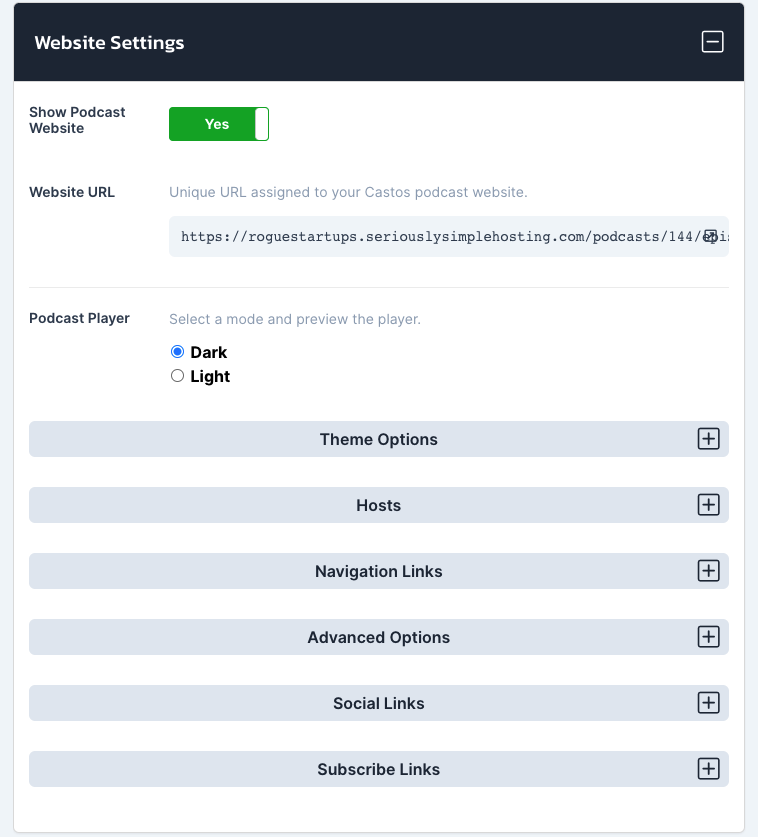758x837 pixels.
Task: Copy the website URL using the copy icon
Action: tap(710, 236)
